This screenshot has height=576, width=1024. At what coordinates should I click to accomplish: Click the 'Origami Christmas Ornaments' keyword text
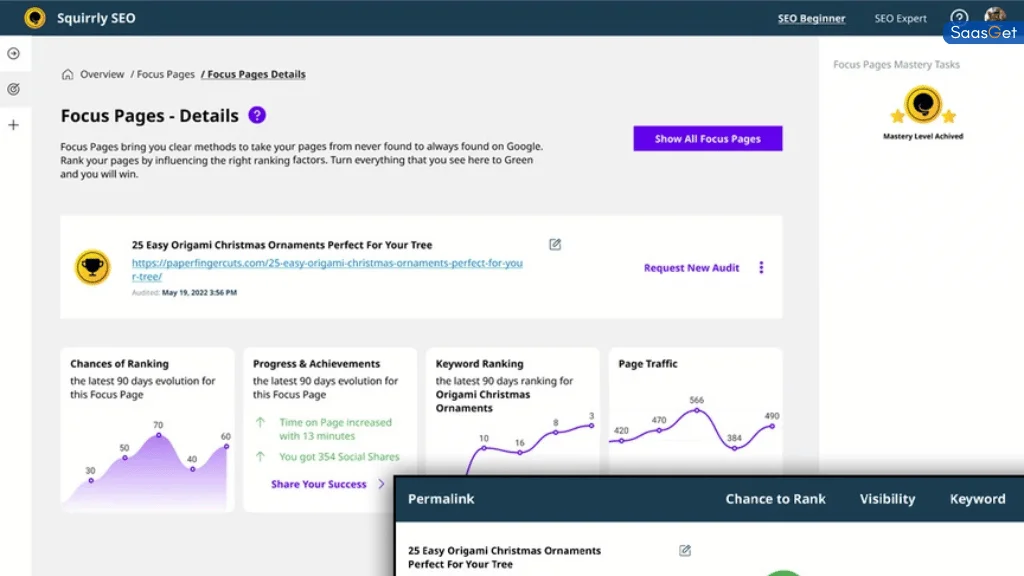[483, 401]
